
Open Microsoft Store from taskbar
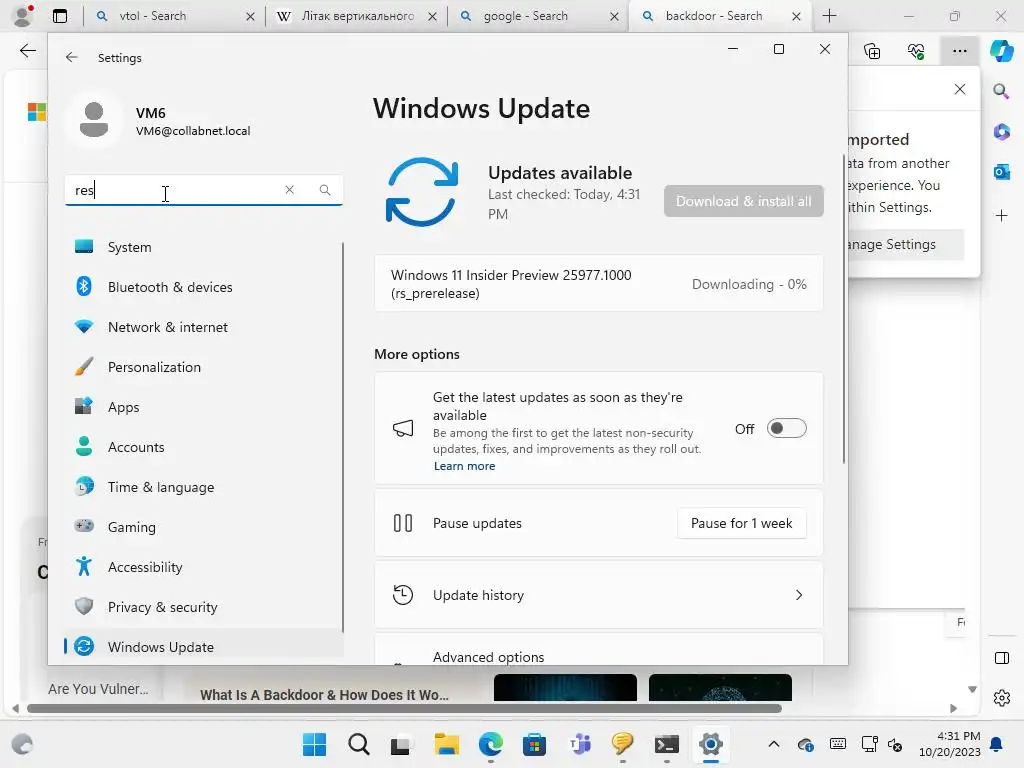click(x=534, y=744)
